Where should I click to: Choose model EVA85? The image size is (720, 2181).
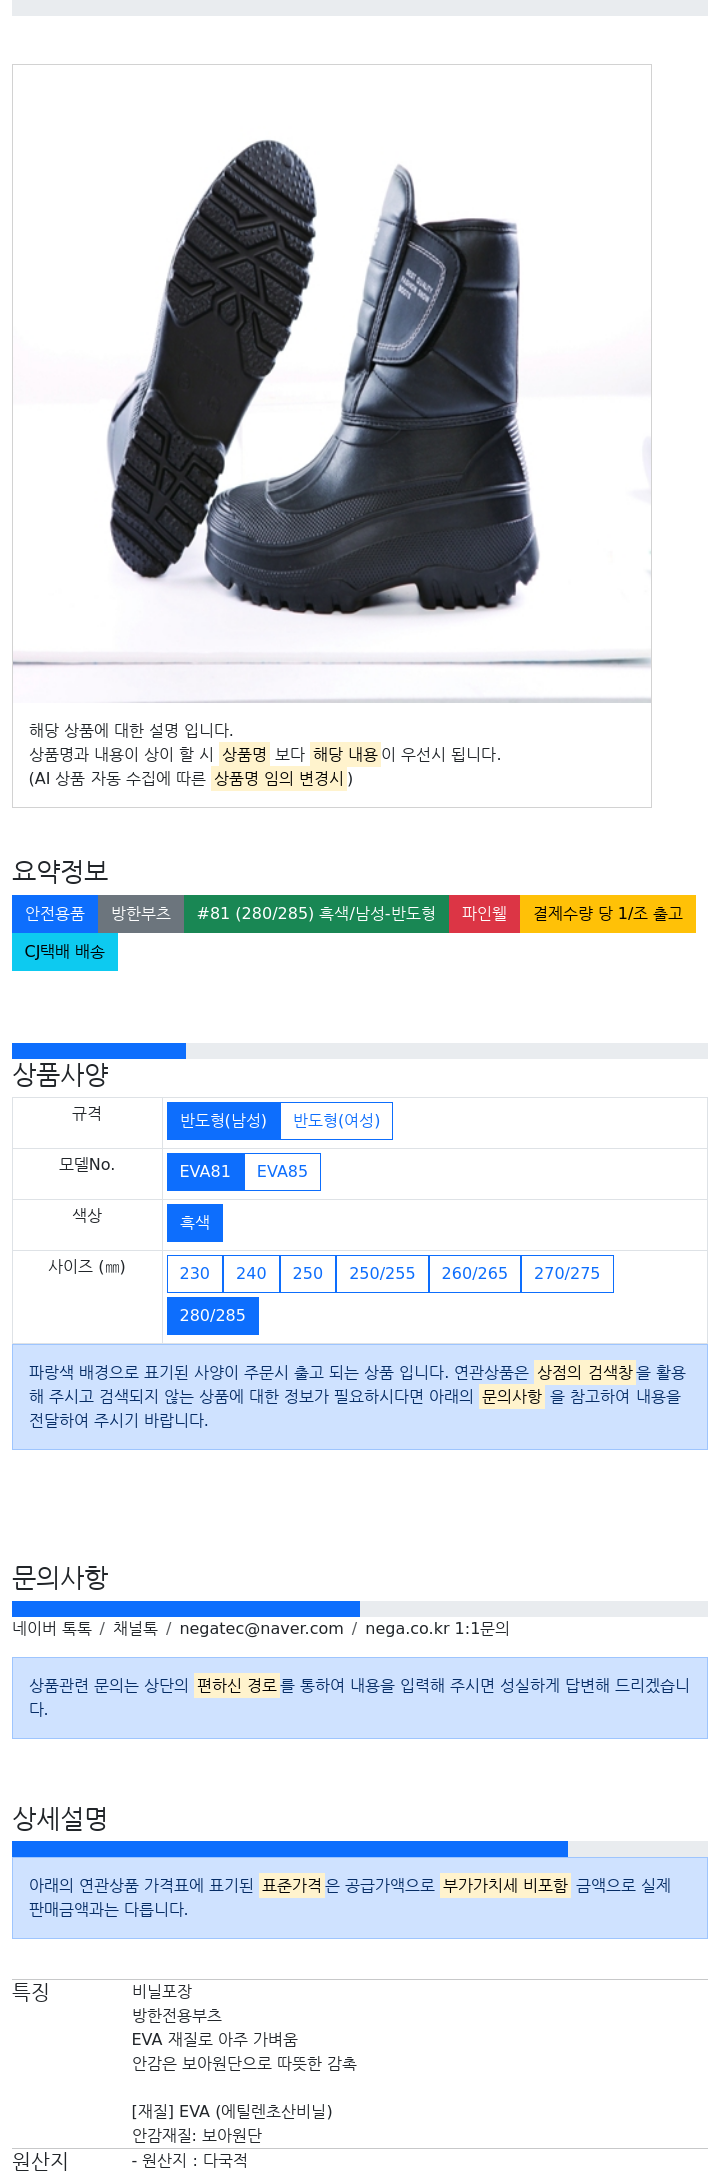tap(282, 1172)
